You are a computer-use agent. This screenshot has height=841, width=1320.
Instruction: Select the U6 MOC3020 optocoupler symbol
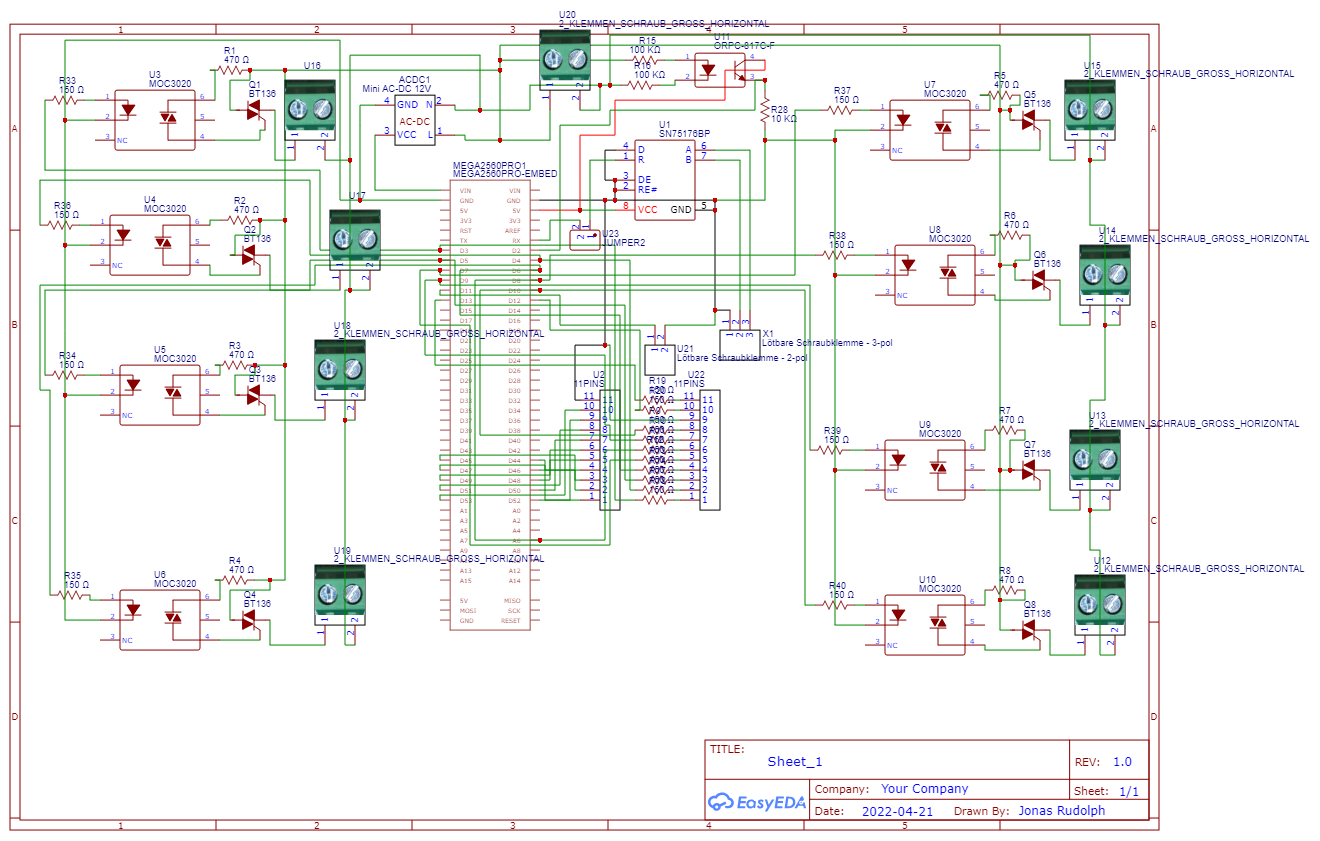pyautogui.click(x=160, y=620)
